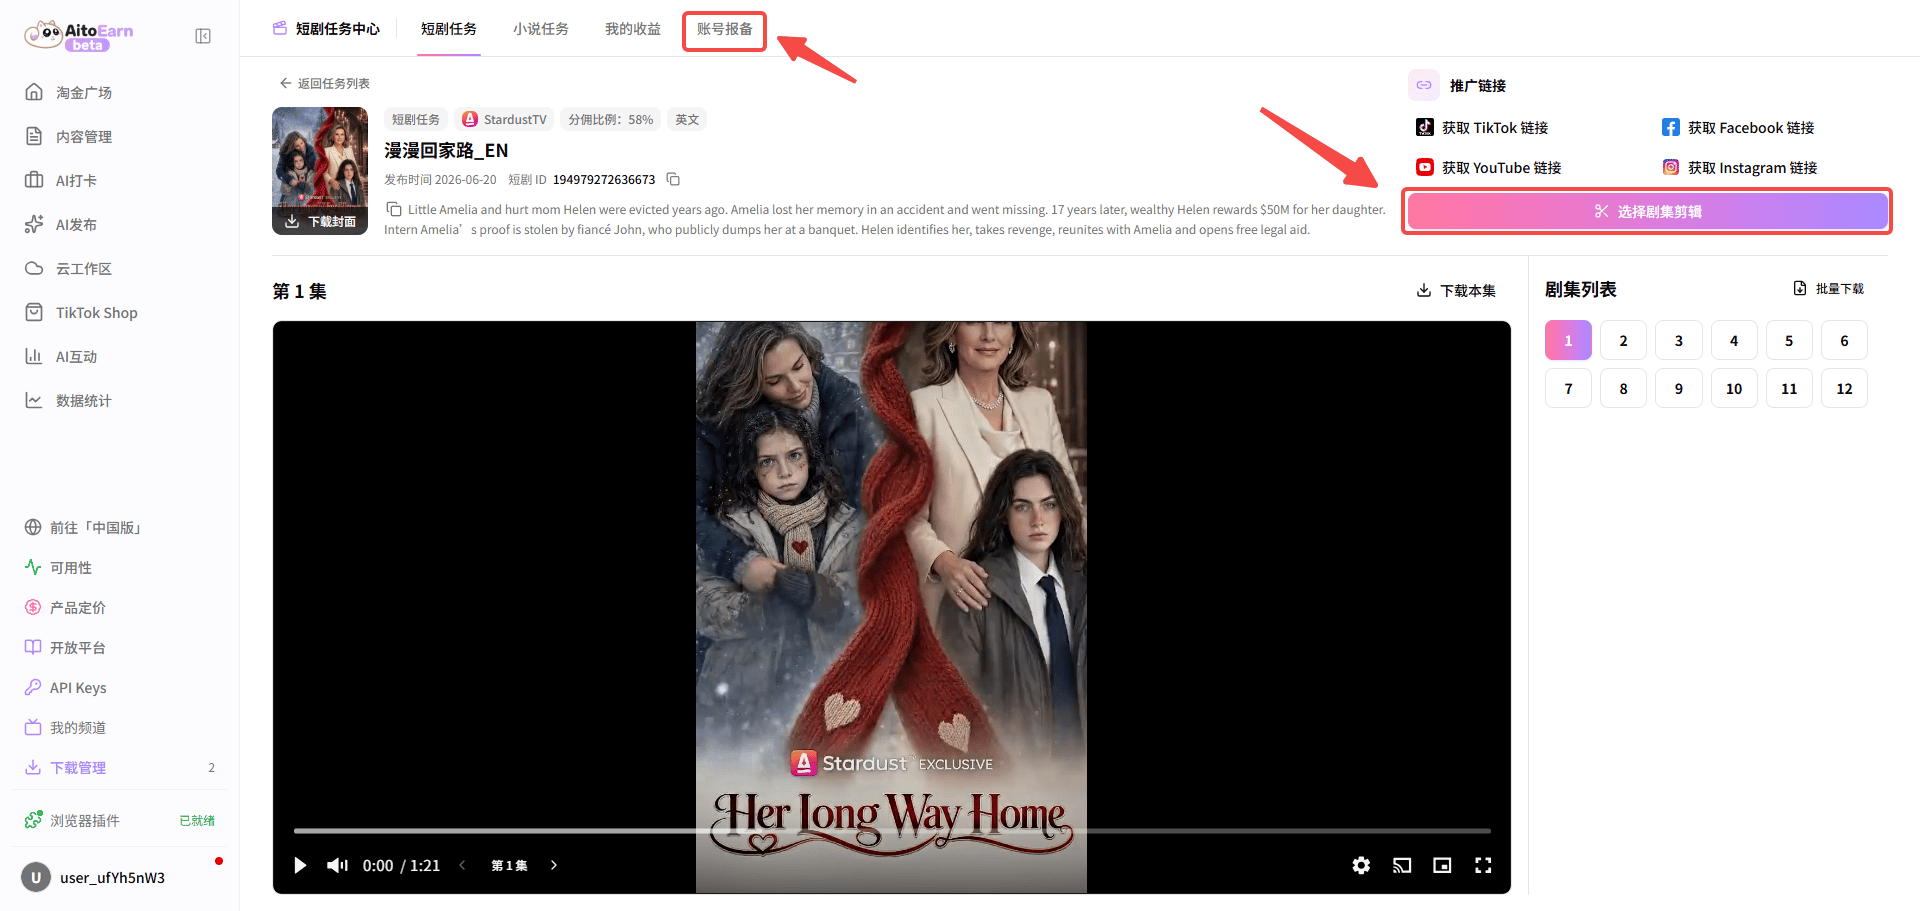Open the 账号报备 tab

point(725,29)
